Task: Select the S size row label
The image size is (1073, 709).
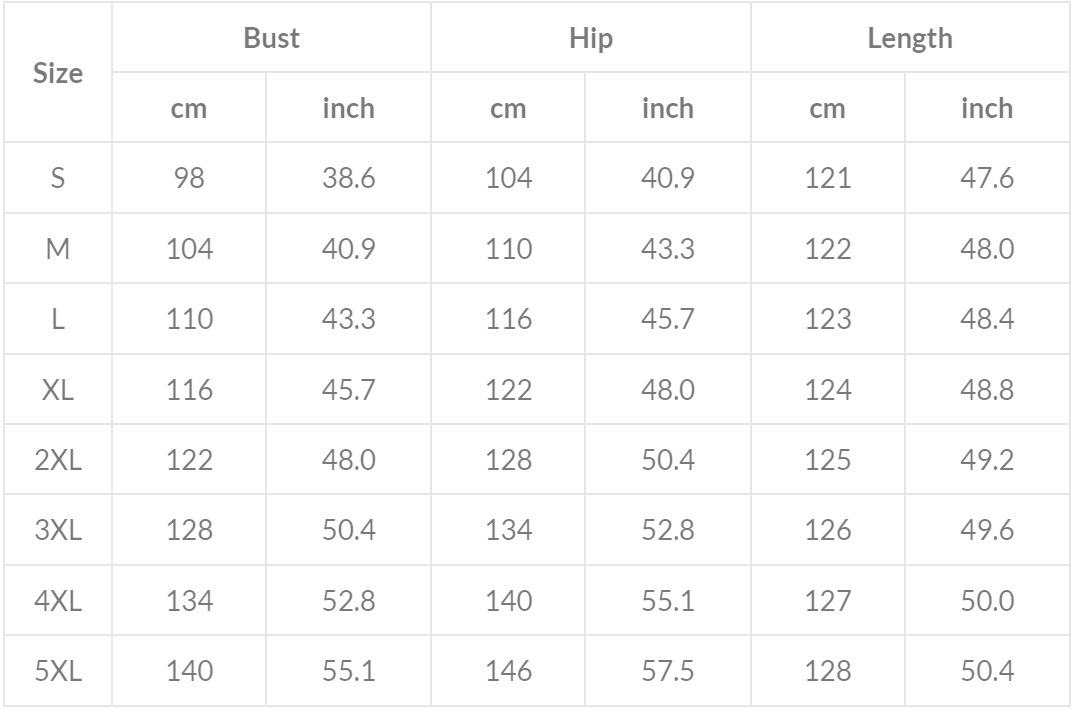Action: [58, 178]
